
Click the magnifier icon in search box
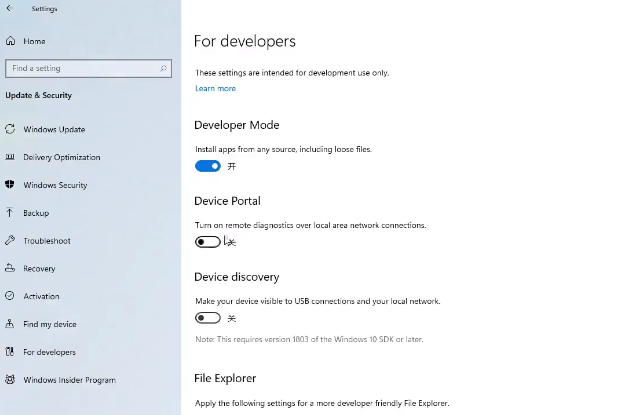click(163, 68)
